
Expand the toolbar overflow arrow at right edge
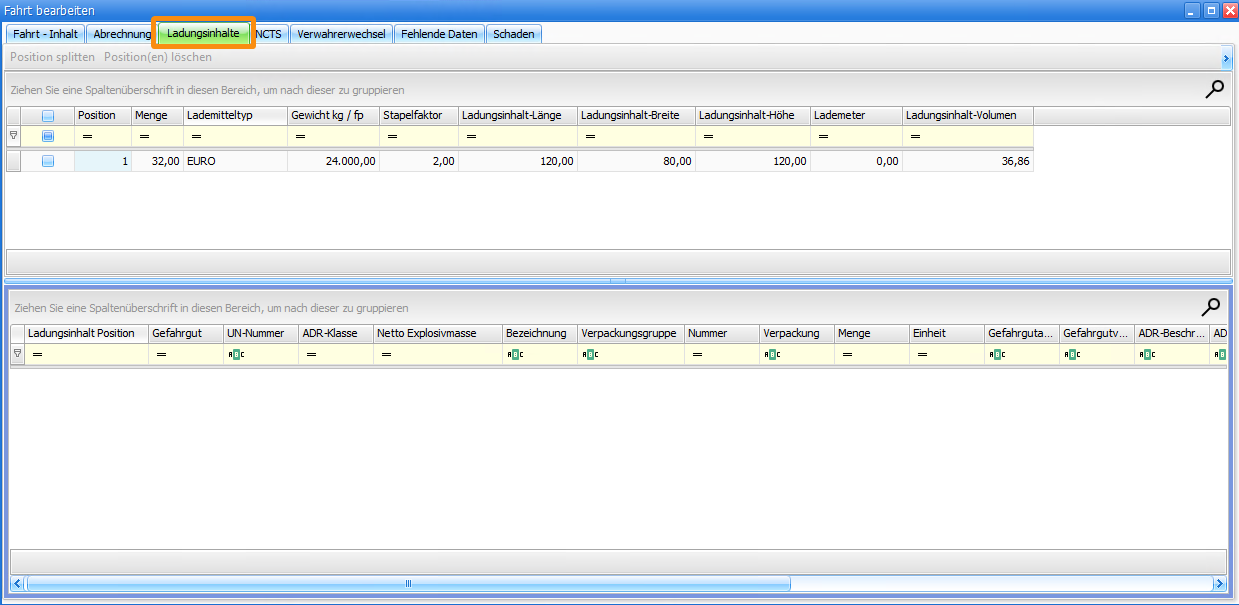tap(1226, 59)
